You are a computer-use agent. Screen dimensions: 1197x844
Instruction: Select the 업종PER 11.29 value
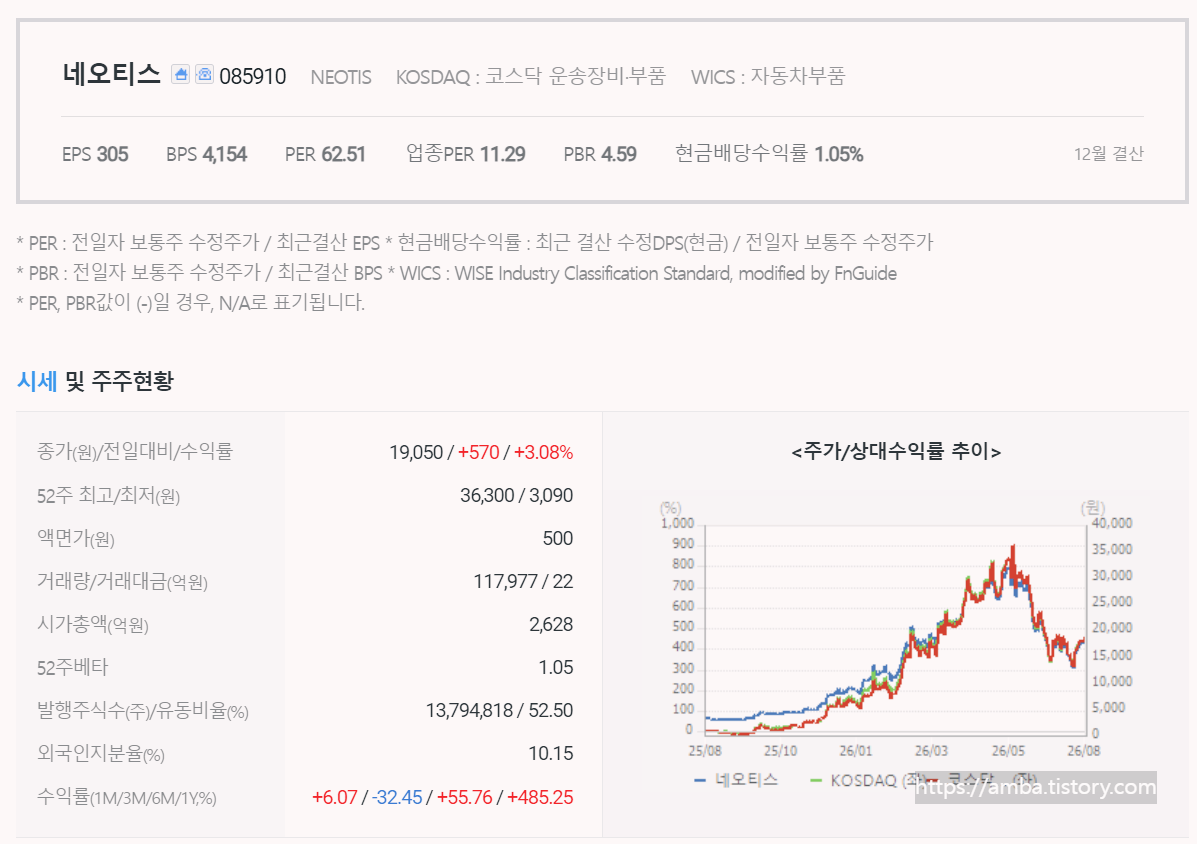pyautogui.click(x=466, y=154)
